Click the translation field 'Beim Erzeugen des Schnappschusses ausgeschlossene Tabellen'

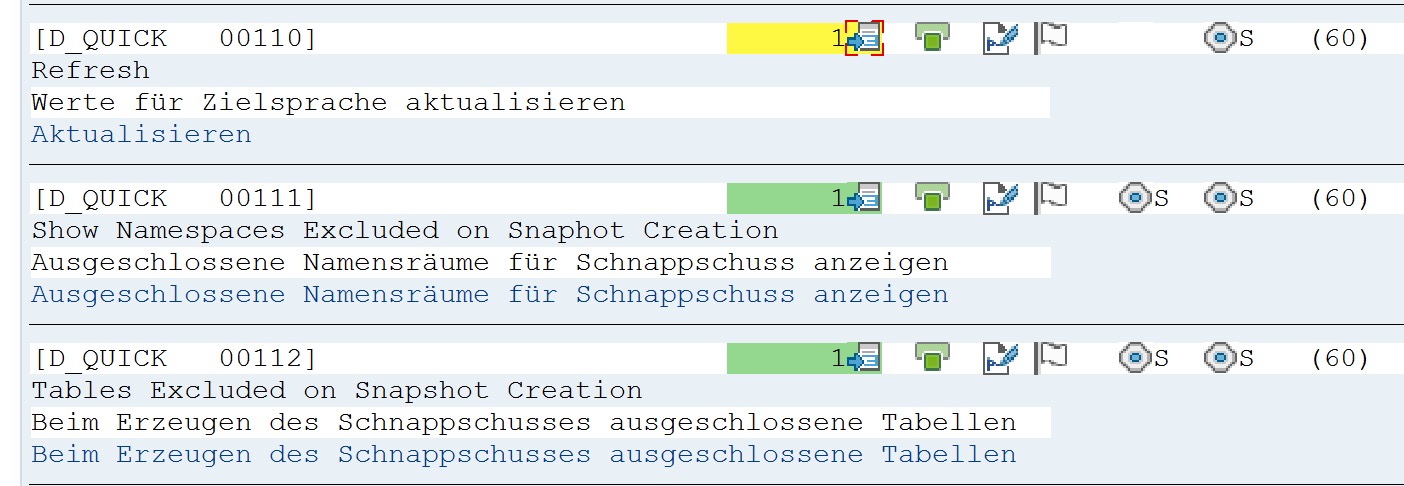click(x=540, y=422)
